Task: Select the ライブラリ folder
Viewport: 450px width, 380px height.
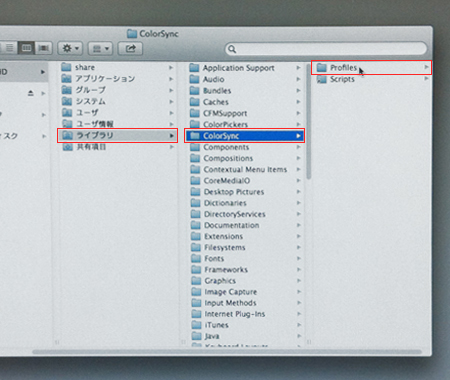Action: pyautogui.click(x=118, y=135)
